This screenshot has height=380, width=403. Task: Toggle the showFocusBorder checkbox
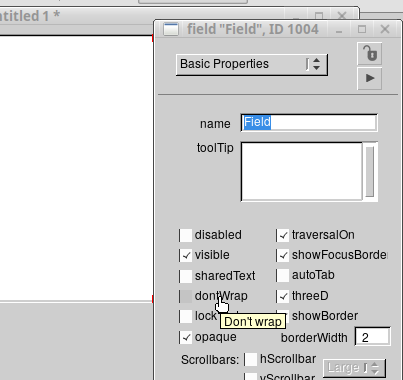point(283,256)
